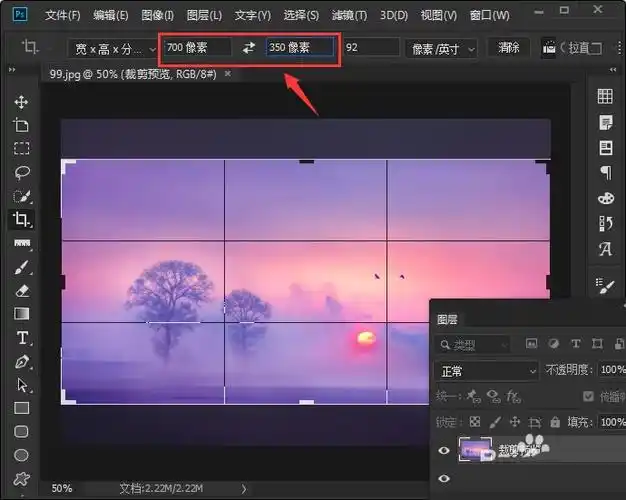Toggle visibility of the crop preview layer
Image resolution: width=626 pixels, height=500 pixels.
444,450
